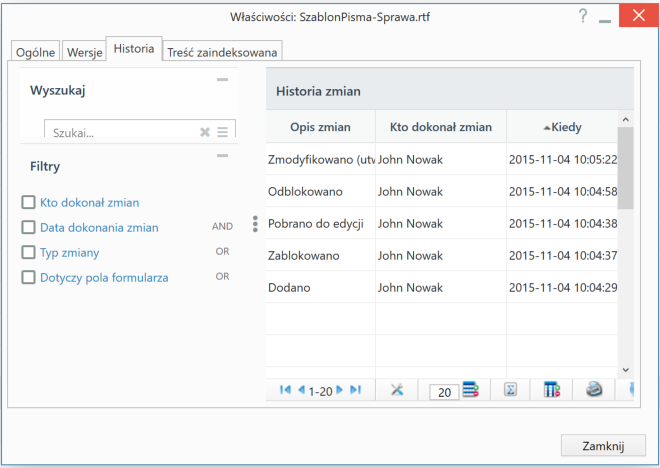Enable the 'Kto dokonał zmian' filter checkbox

(x=28, y=202)
